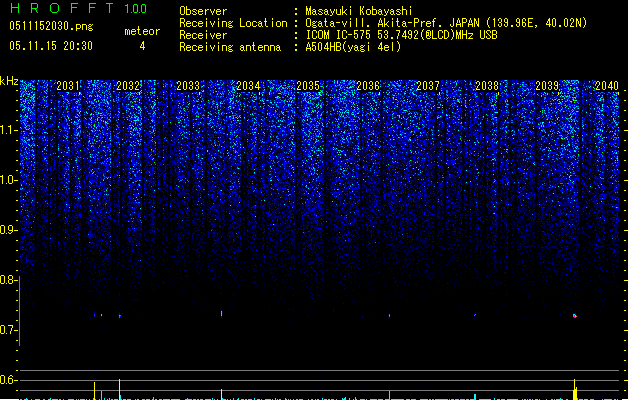Click the 2033 time marker
The image size is (629, 400).
188,86
